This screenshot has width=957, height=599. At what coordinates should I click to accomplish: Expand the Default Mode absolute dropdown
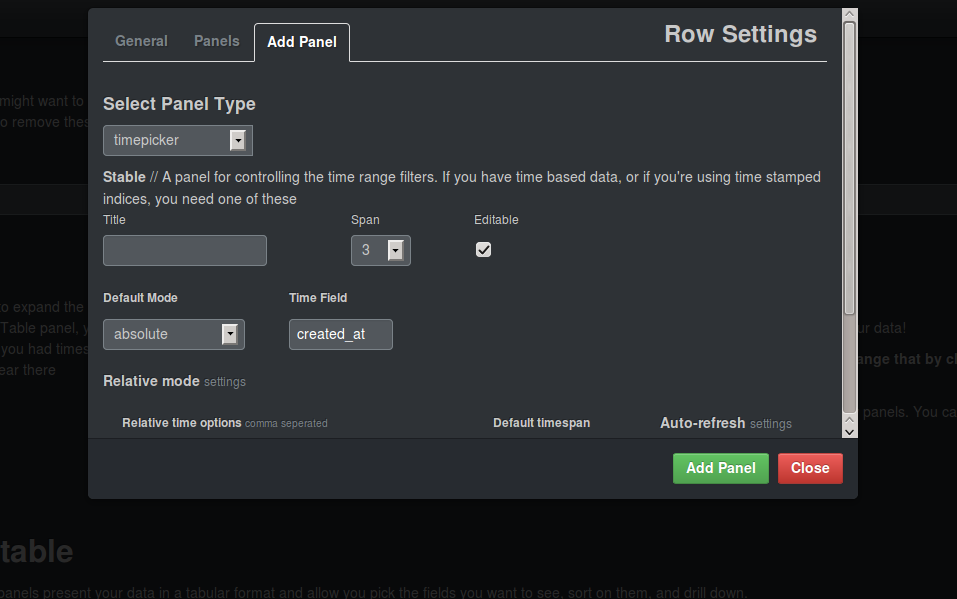pyautogui.click(x=174, y=335)
